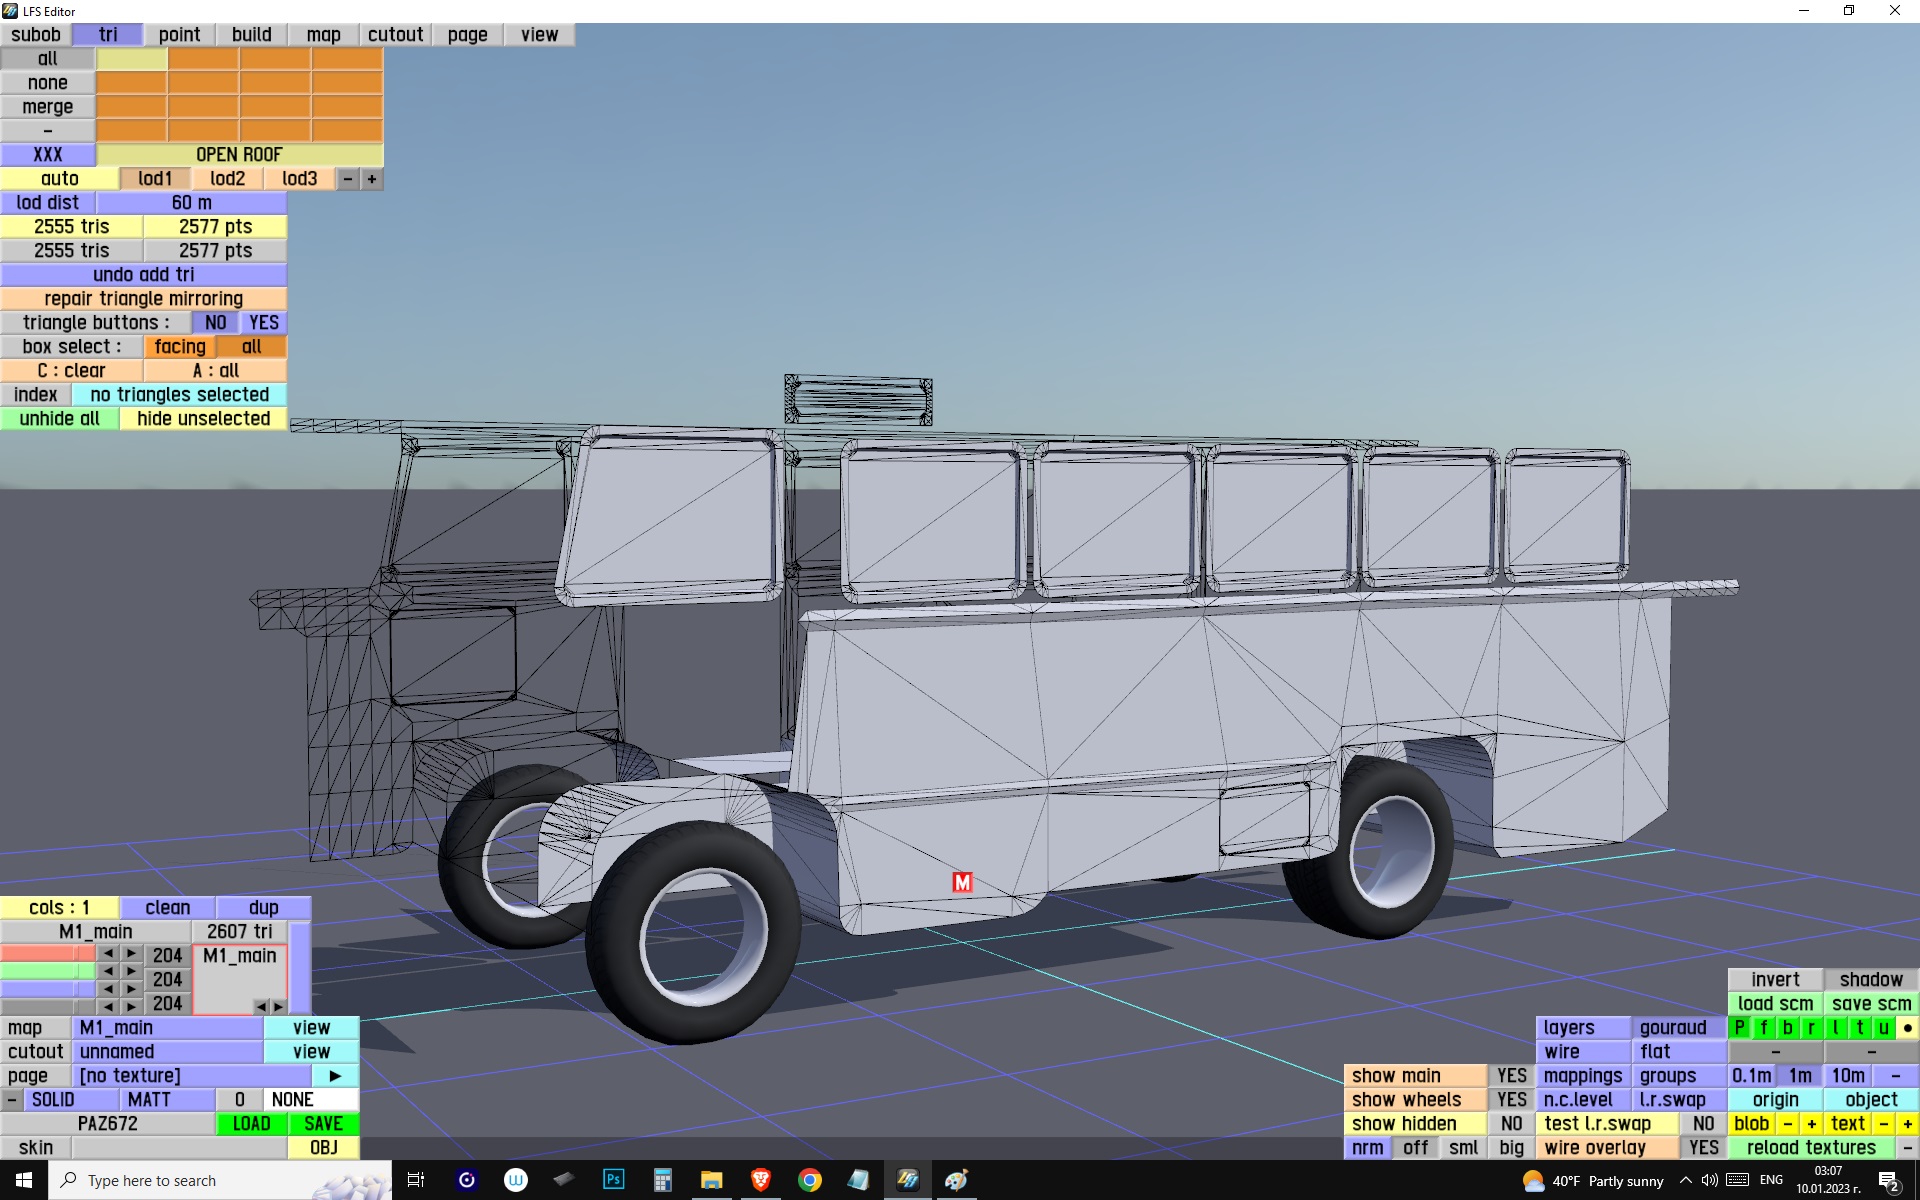Screen dimensions: 1920x1200
Task: Click the black dot view button
Action: (x=1907, y=1028)
